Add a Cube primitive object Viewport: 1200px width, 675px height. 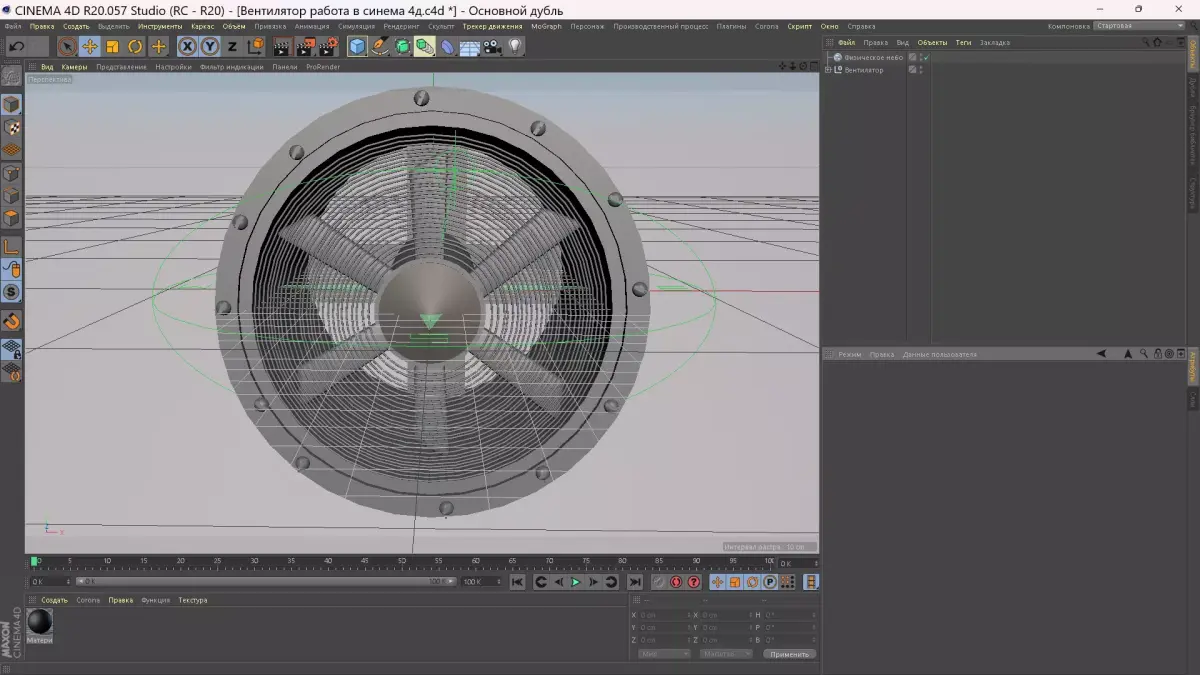(357, 46)
